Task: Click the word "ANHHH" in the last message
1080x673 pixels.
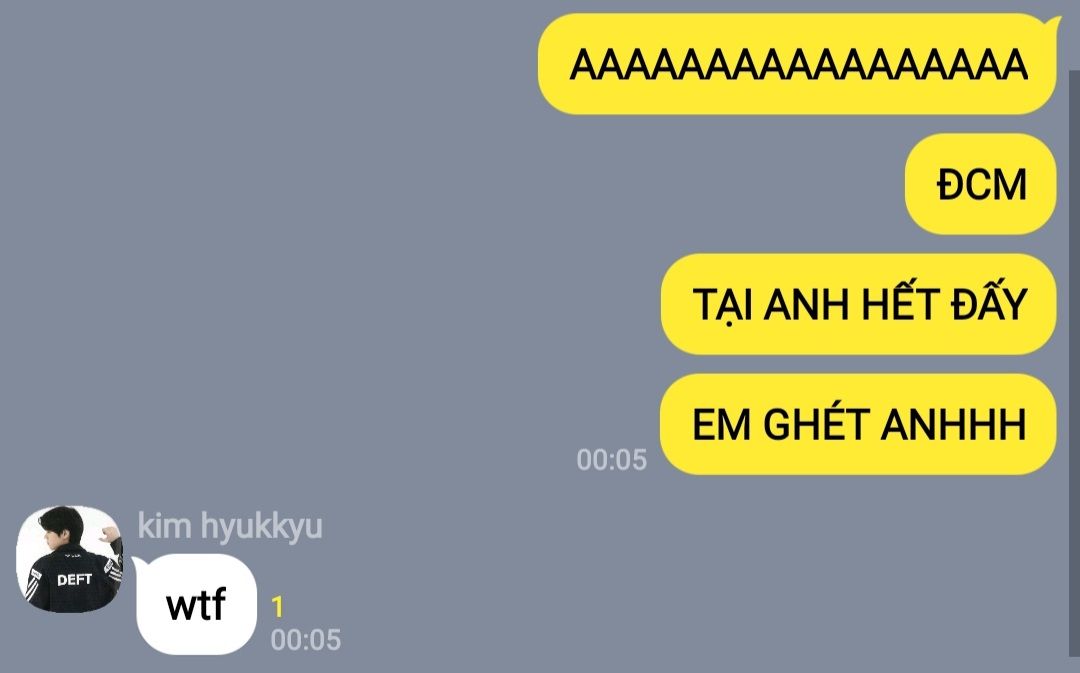Action: (x=954, y=424)
